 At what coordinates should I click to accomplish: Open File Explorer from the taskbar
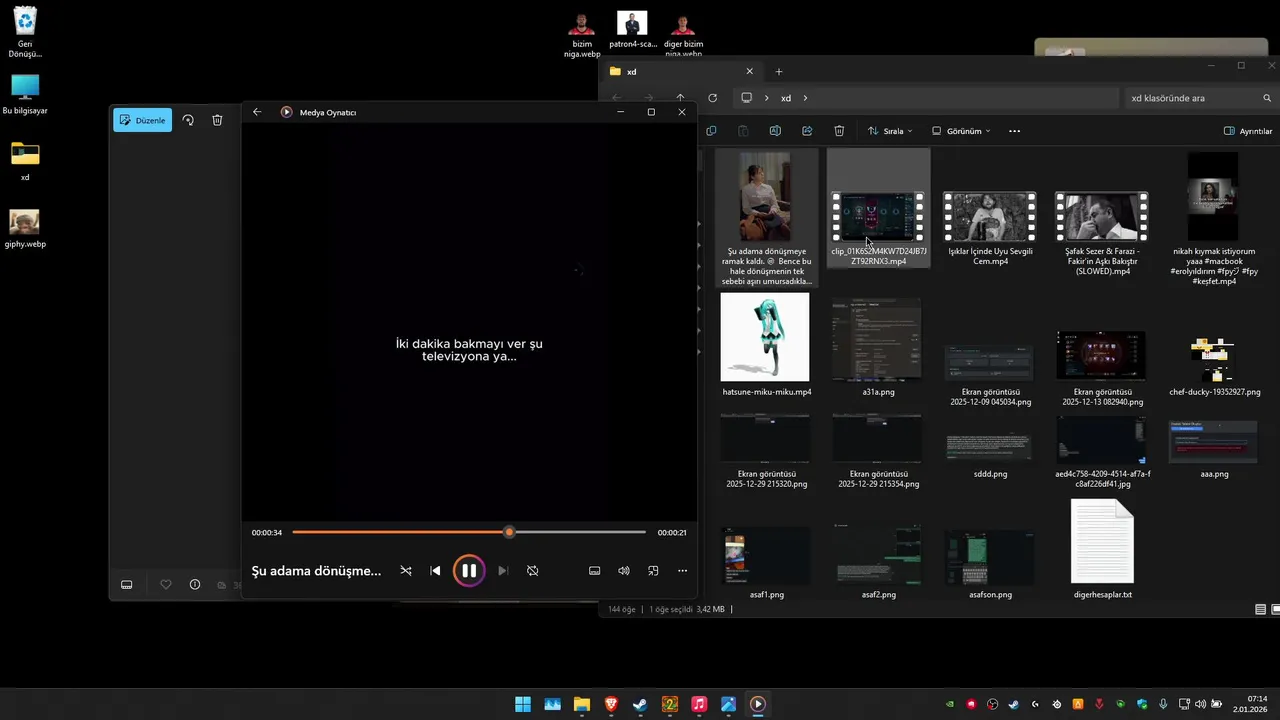[x=581, y=704]
